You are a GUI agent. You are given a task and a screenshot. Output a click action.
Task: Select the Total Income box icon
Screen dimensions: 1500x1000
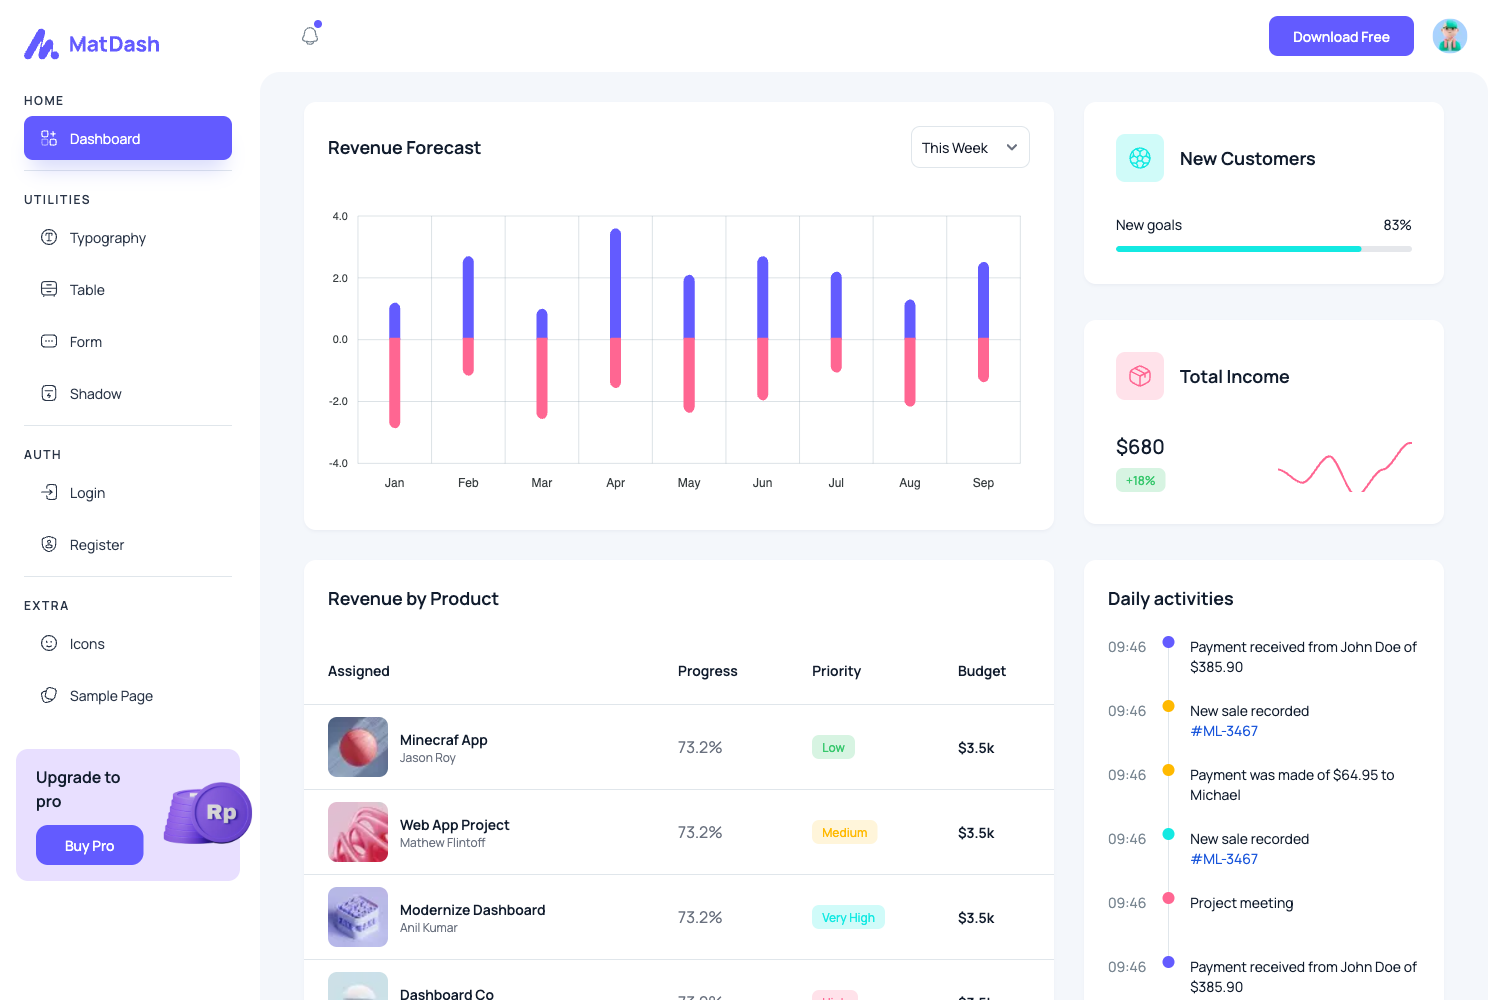tap(1139, 375)
